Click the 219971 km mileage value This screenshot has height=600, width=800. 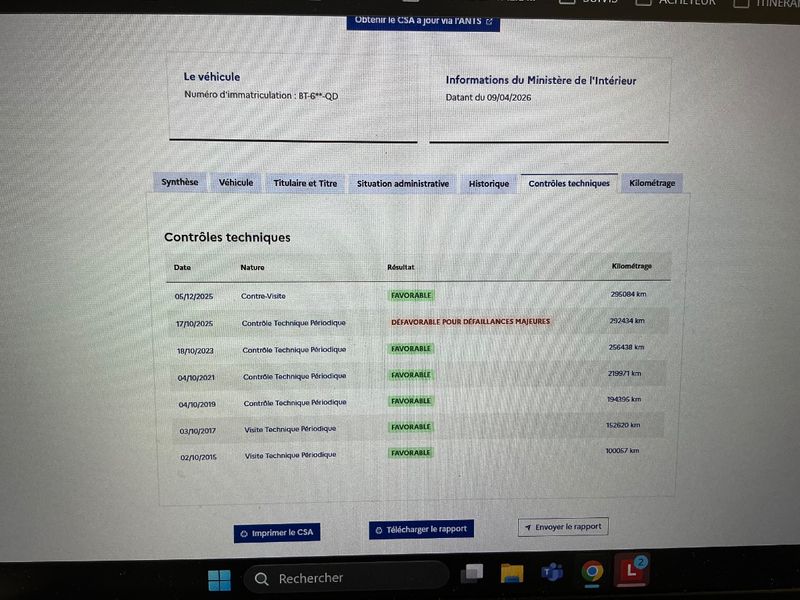click(624, 373)
